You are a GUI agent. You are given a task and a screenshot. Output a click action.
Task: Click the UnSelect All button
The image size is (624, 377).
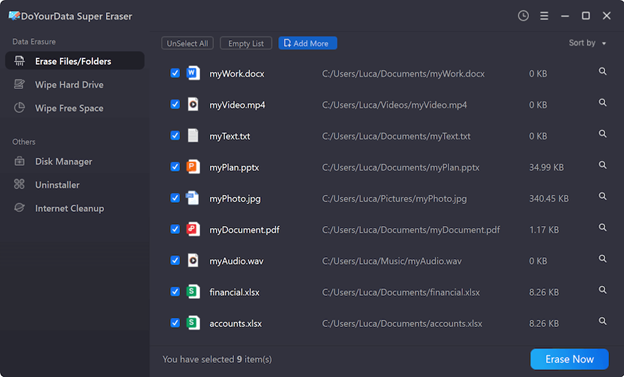point(187,43)
